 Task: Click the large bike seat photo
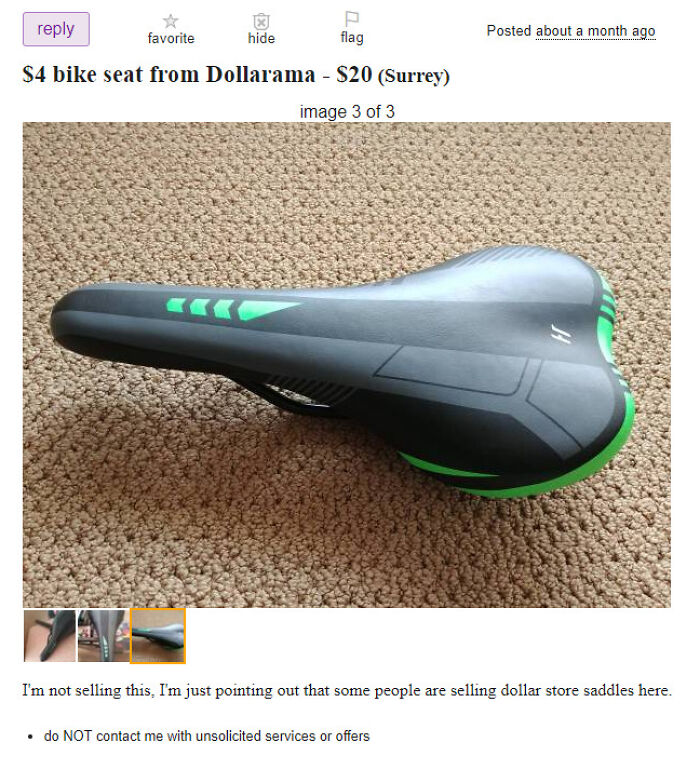(x=347, y=365)
